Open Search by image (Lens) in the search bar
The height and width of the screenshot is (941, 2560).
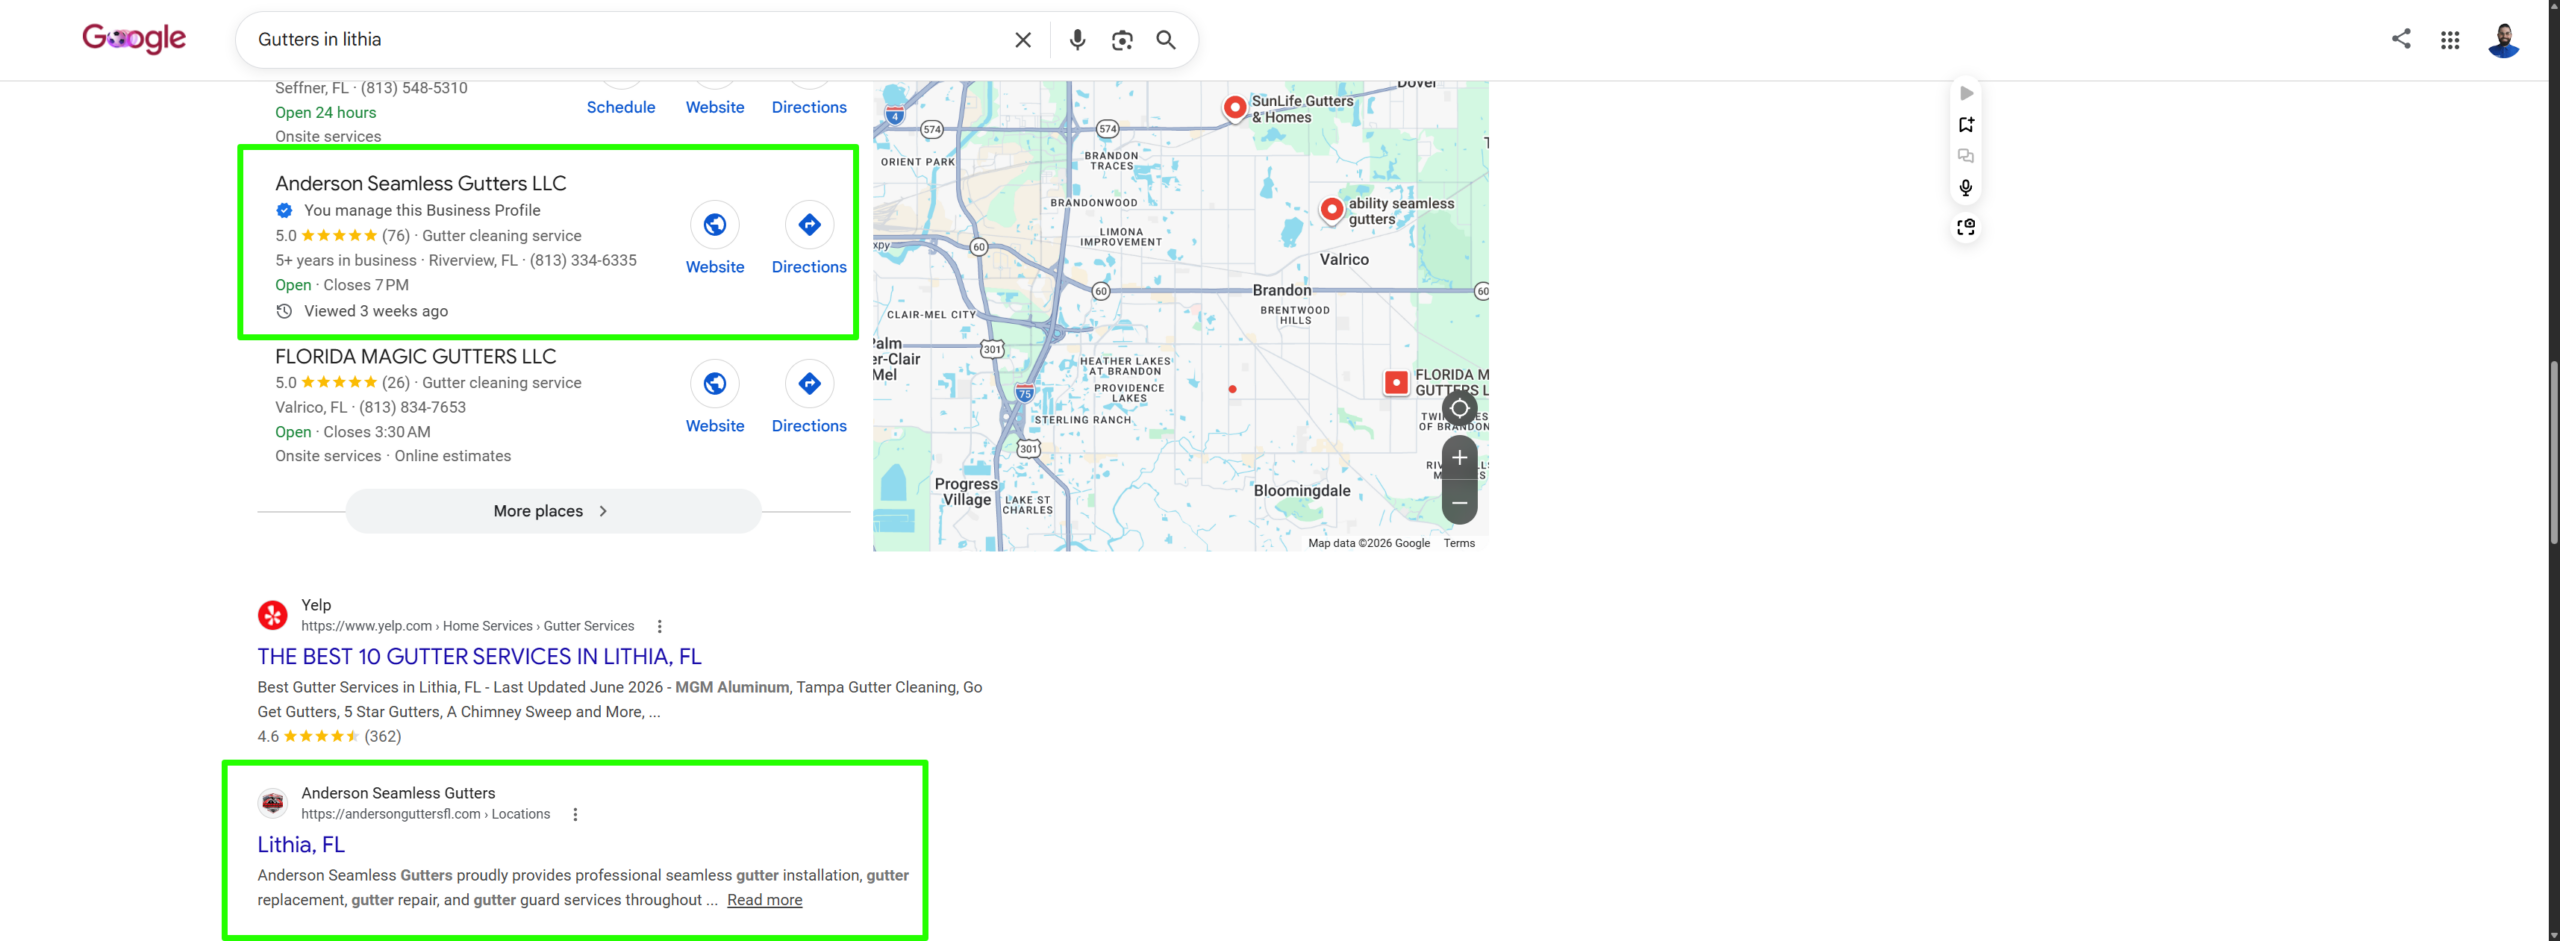pos(1122,40)
